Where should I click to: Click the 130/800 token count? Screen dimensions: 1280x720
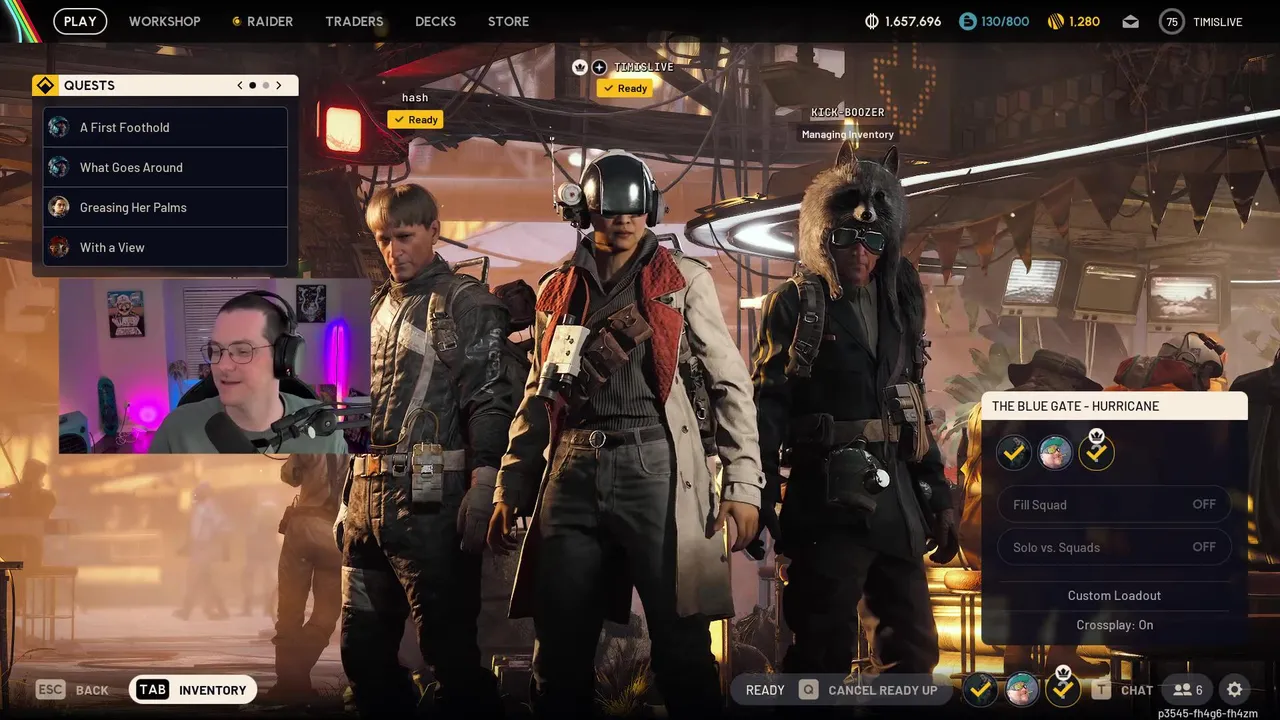click(x=1006, y=21)
